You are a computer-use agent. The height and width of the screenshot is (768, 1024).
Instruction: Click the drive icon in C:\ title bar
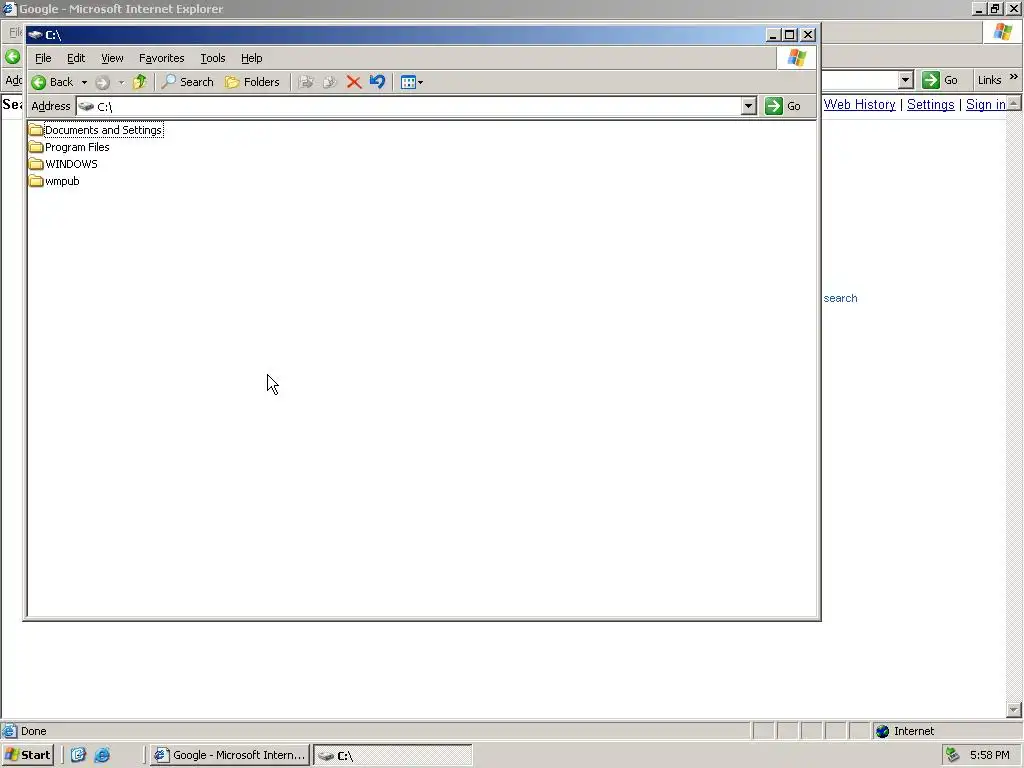tap(35, 35)
